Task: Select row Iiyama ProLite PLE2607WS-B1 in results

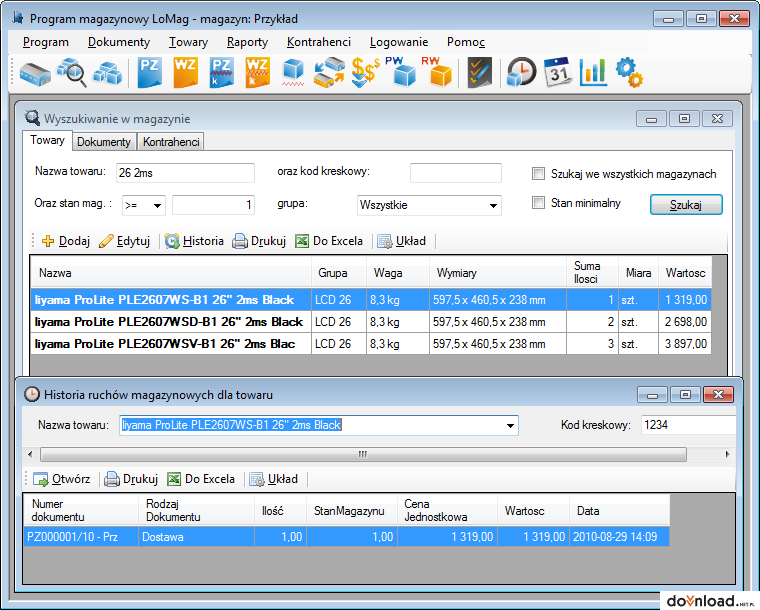Action: pyautogui.click(x=371, y=300)
